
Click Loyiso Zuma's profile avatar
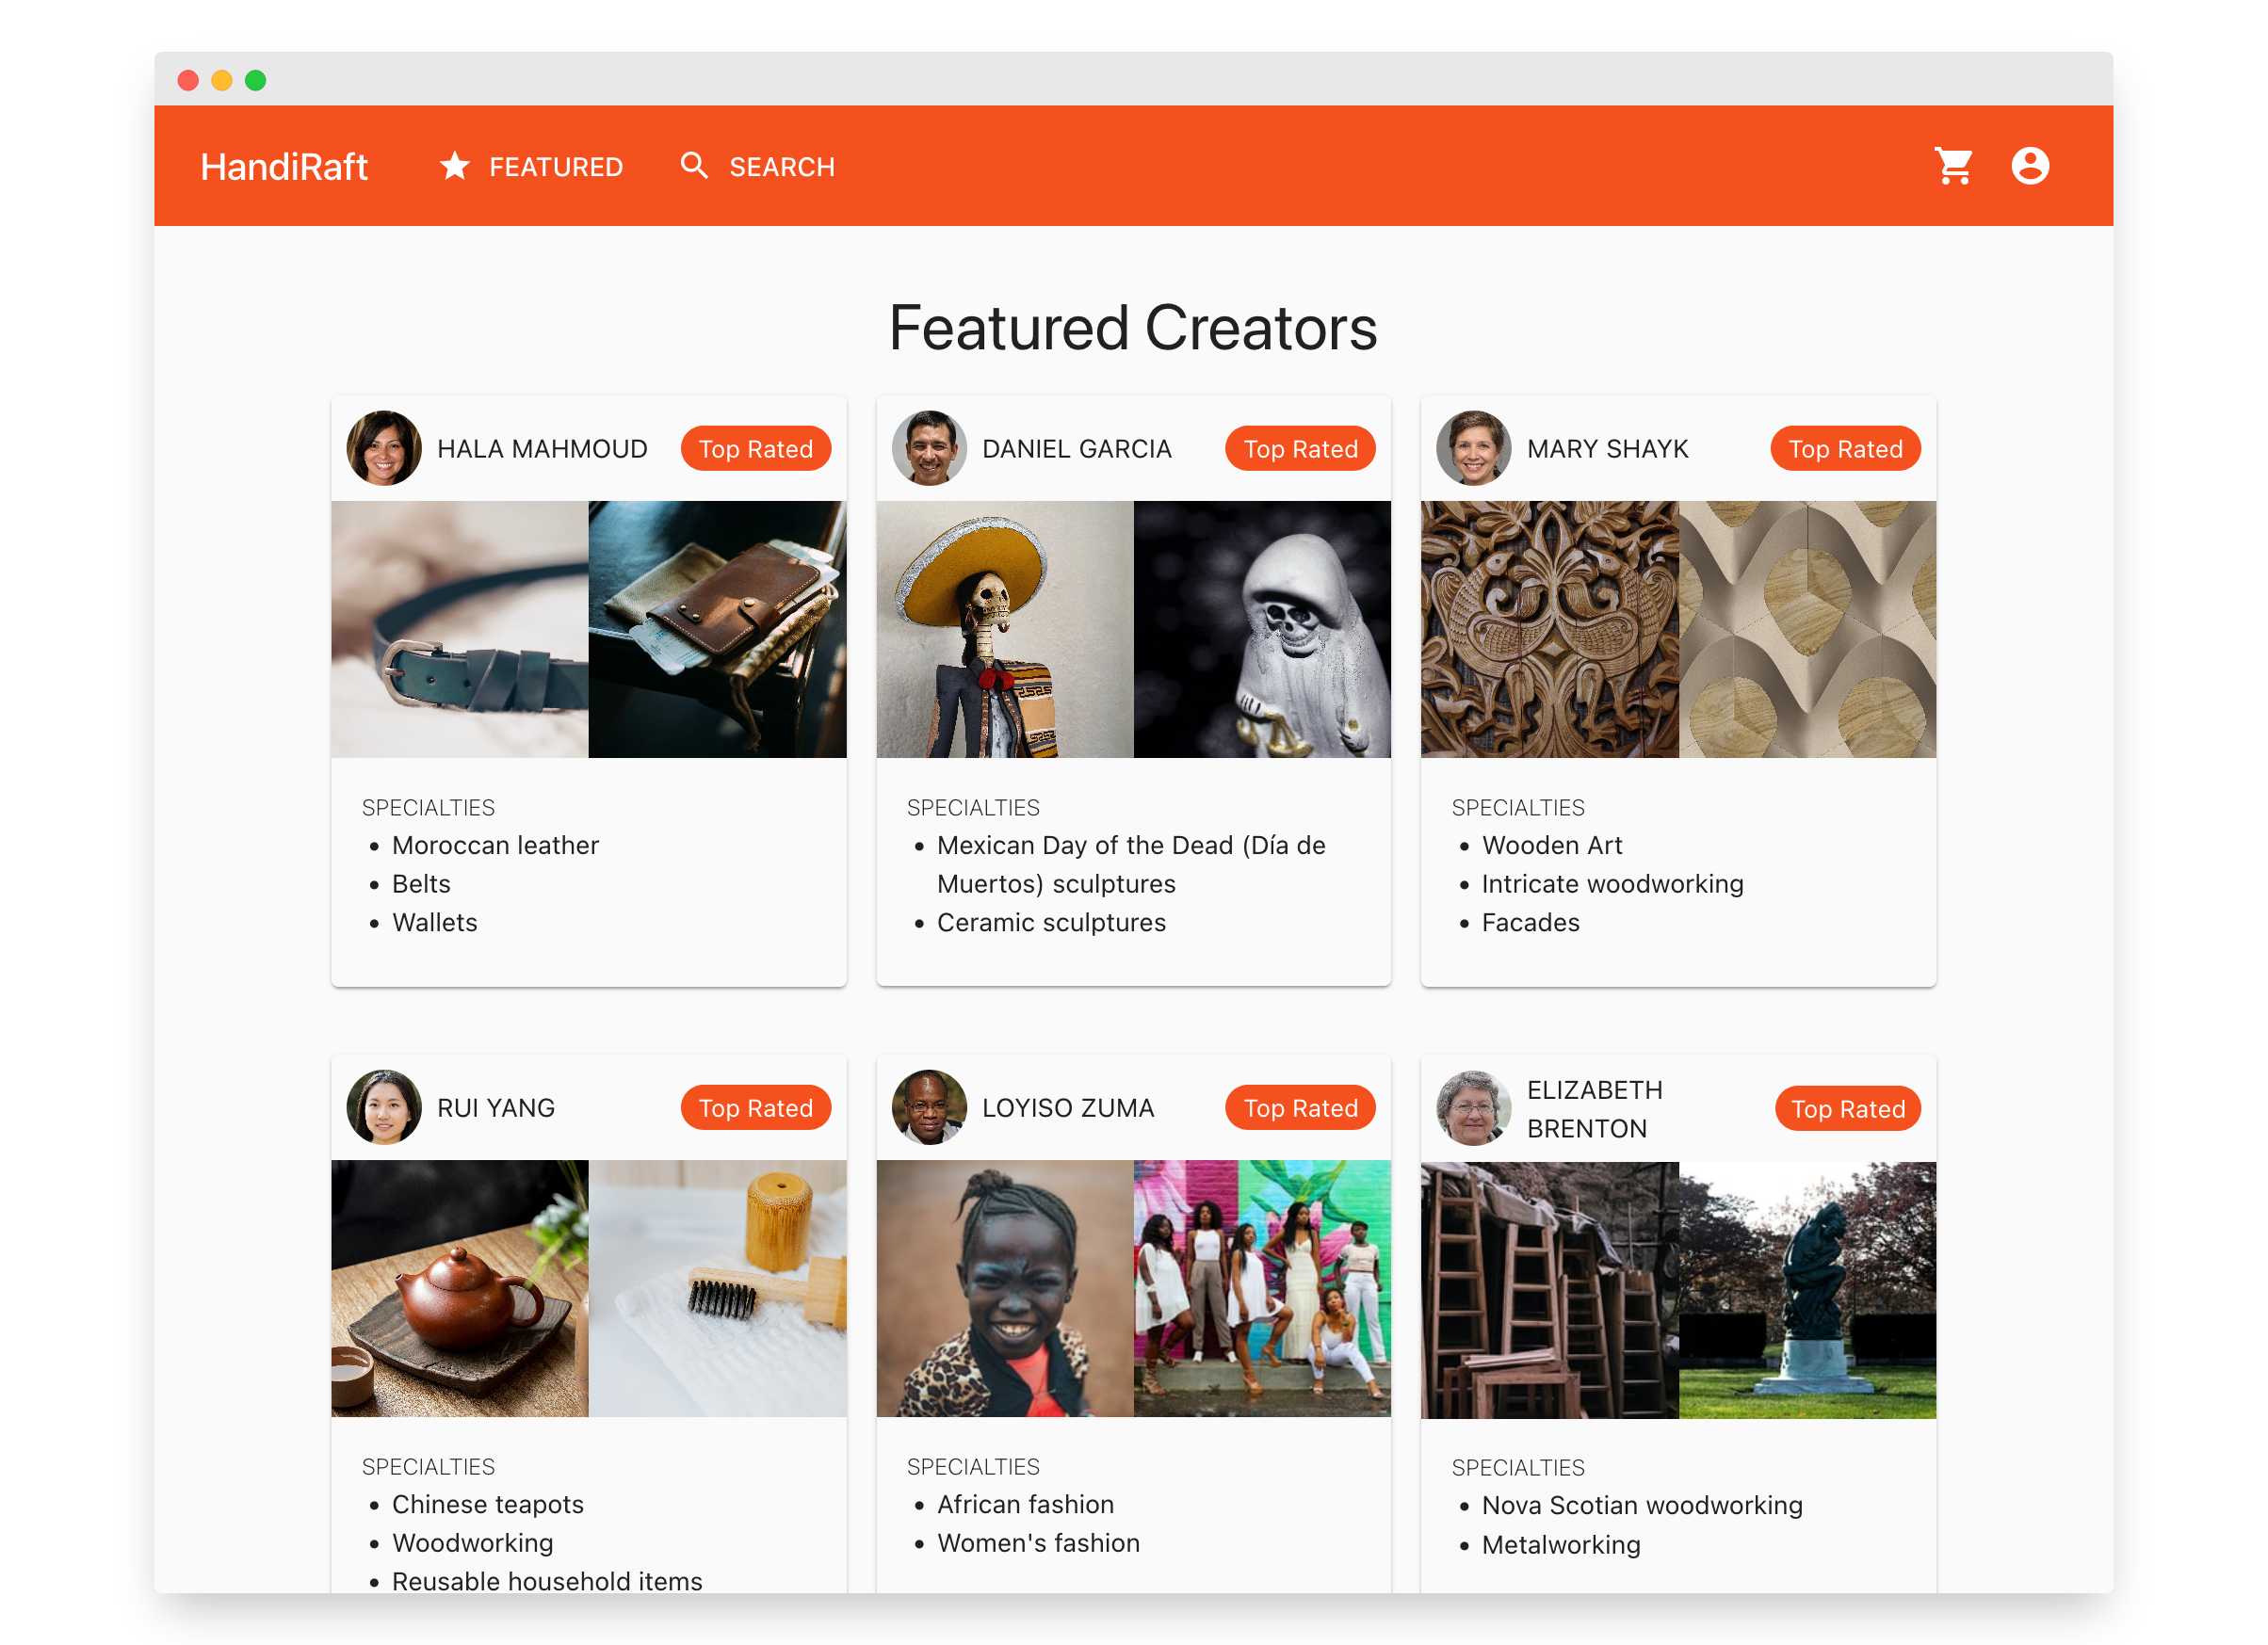click(x=929, y=1107)
